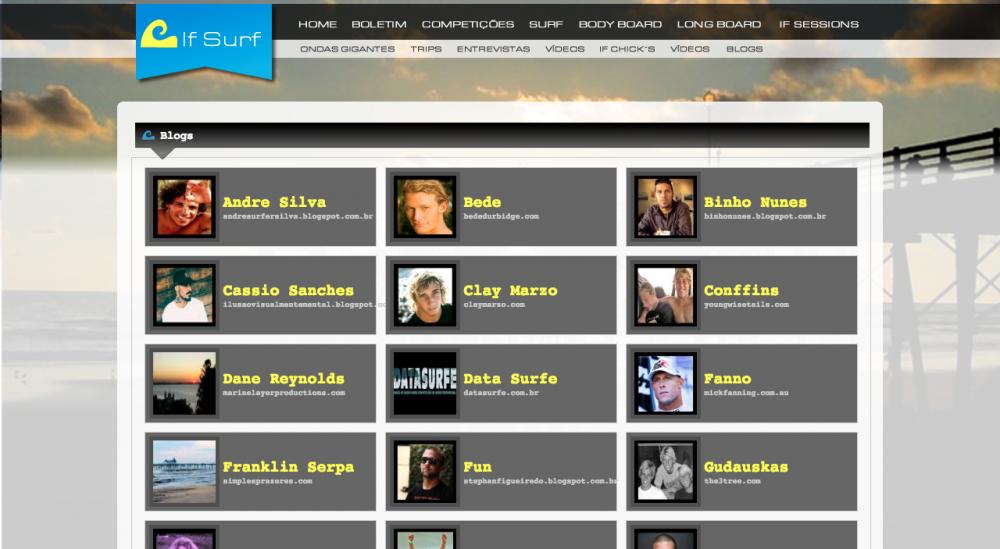Click the simpleprazeres.com URL text

pyautogui.click(x=267, y=481)
